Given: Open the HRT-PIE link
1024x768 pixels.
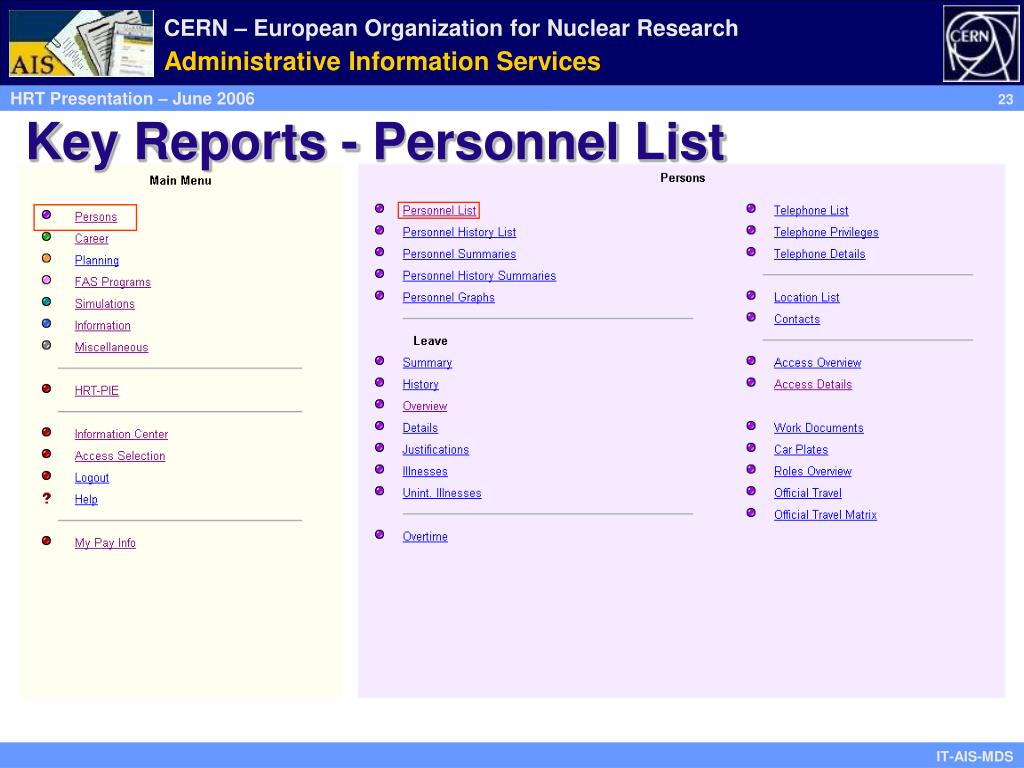Looking at the screenshot, I should (x=97, y=391).
